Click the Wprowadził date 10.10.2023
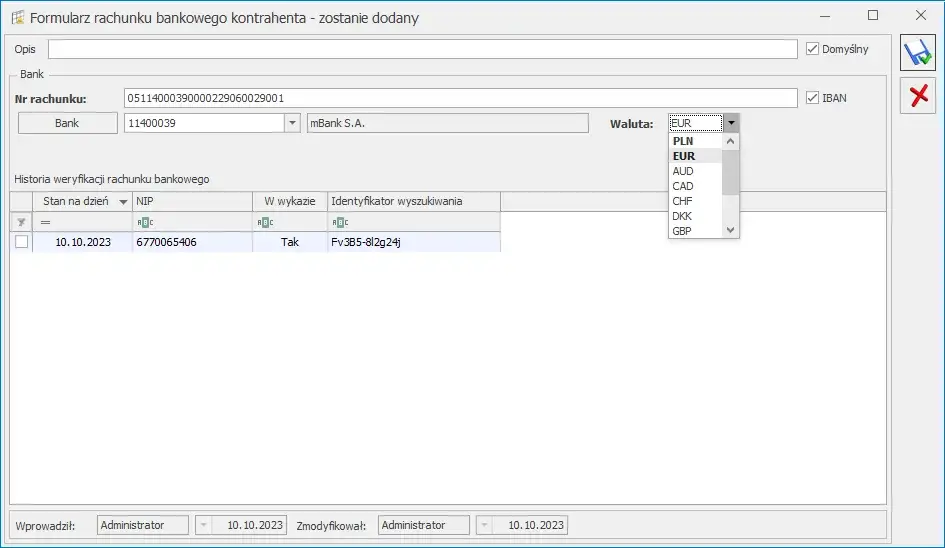Screen dimensions: 945x548 pyautogui.click(x=249, y=525)
